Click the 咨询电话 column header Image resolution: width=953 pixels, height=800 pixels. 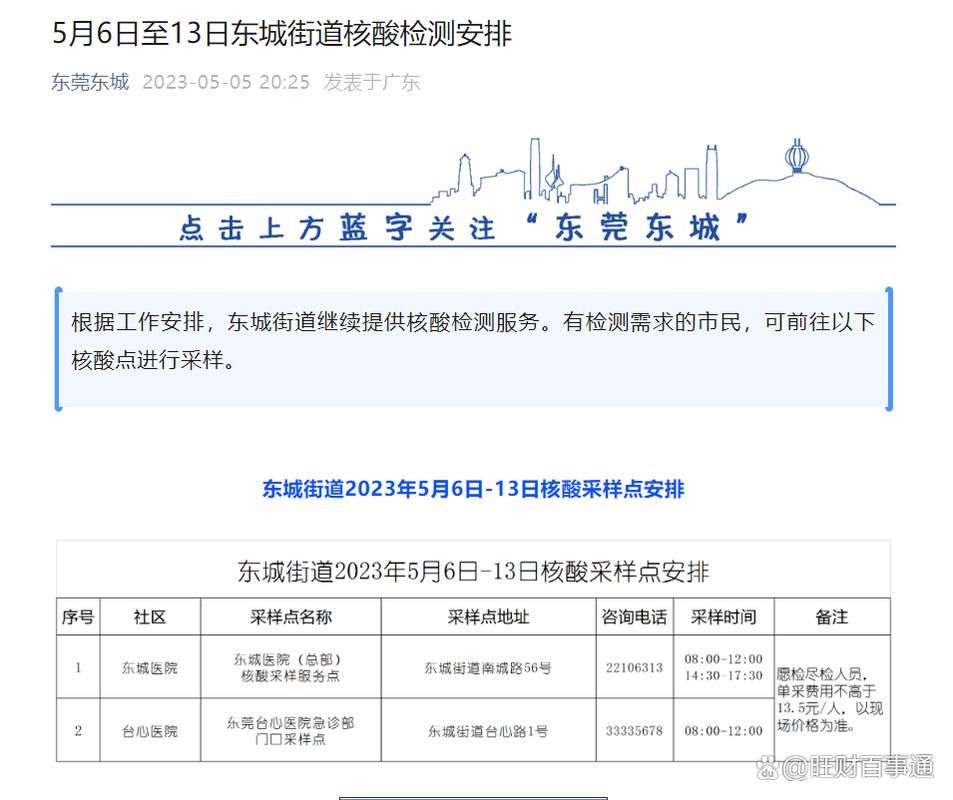(x=635, y=617)
